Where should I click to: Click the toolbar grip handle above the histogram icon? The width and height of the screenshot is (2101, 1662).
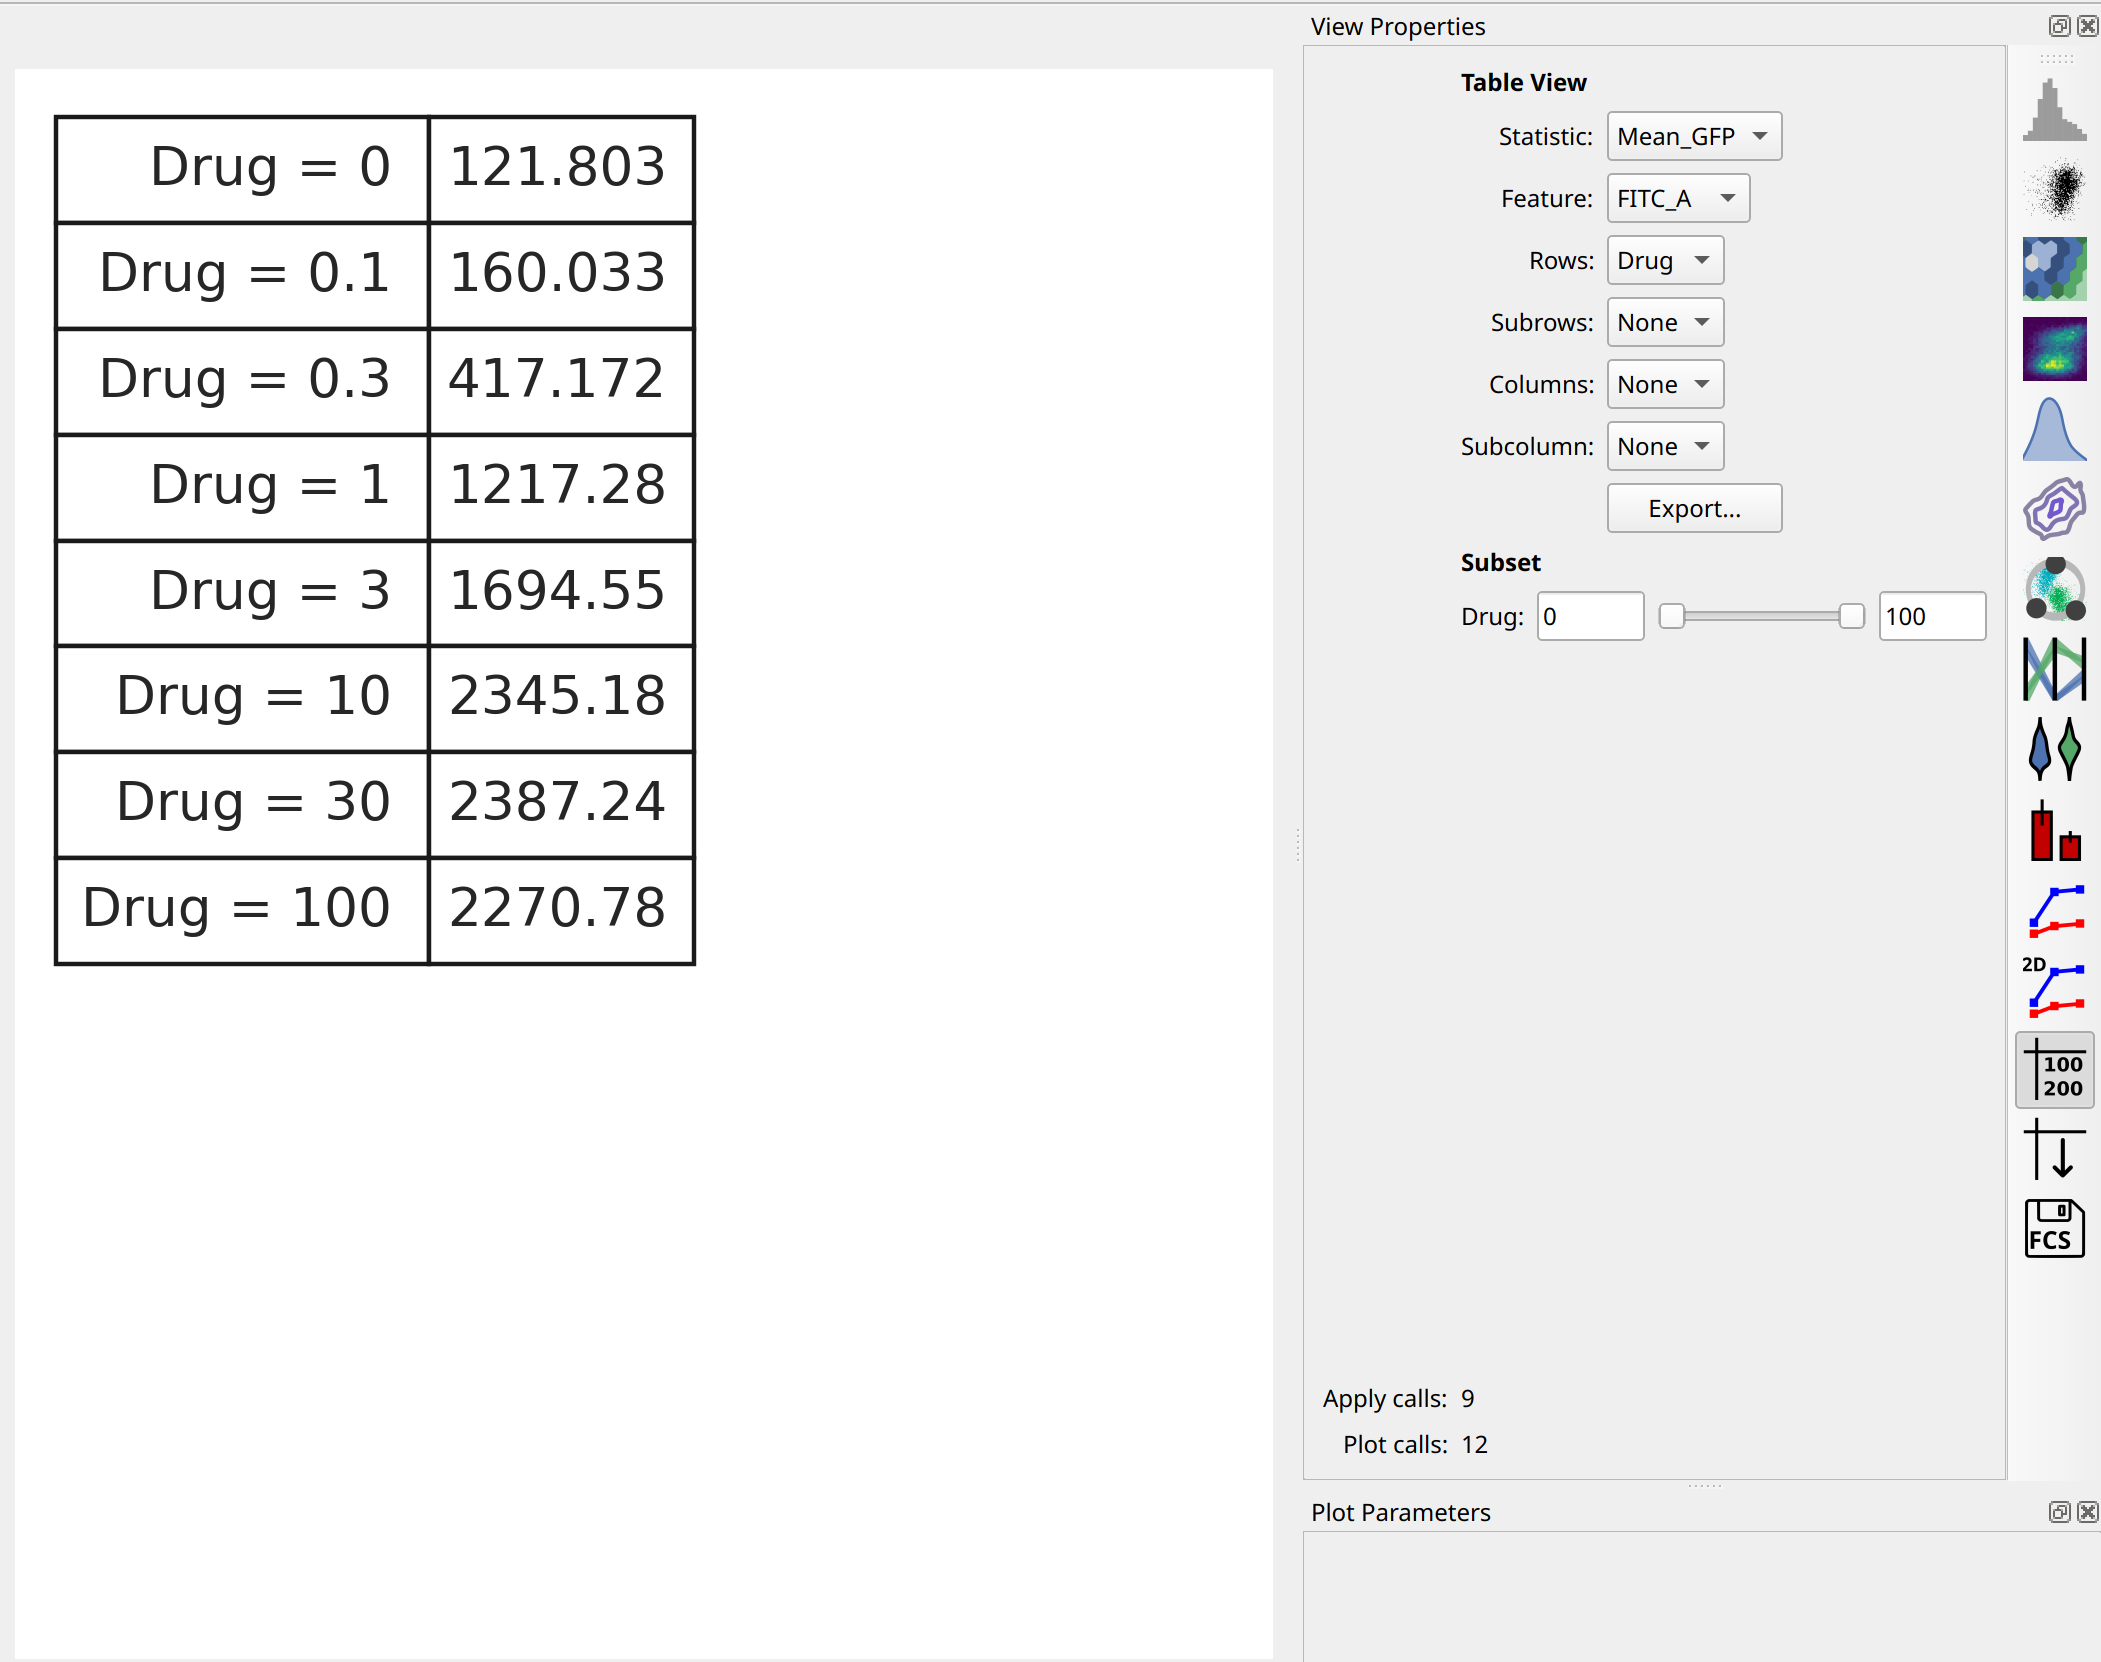pos(2056,59)
